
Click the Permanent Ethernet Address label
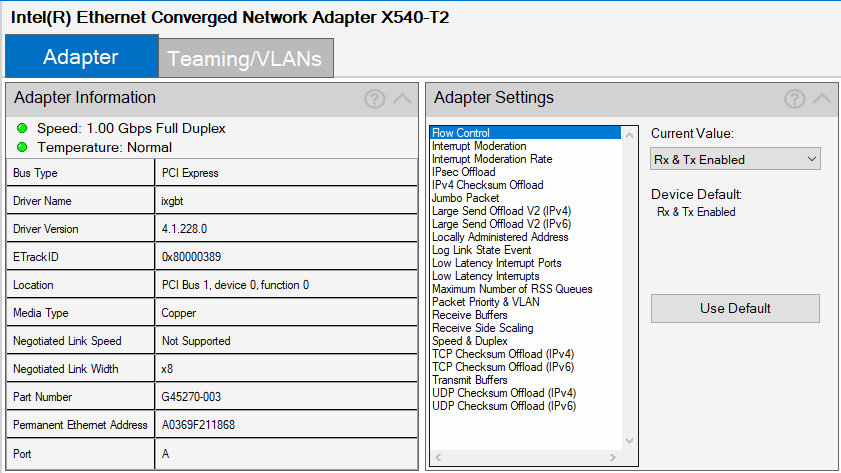point(80,425)
